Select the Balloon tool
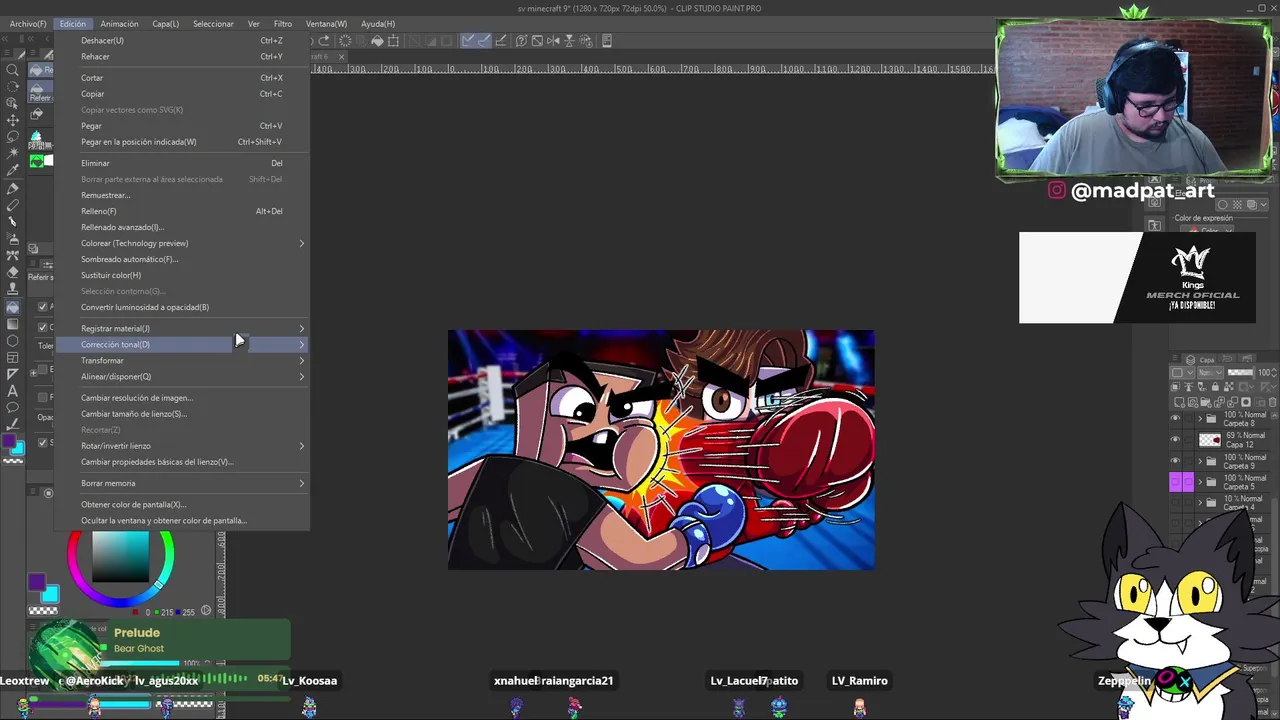The image size is (1280, 720). (12, 407)
